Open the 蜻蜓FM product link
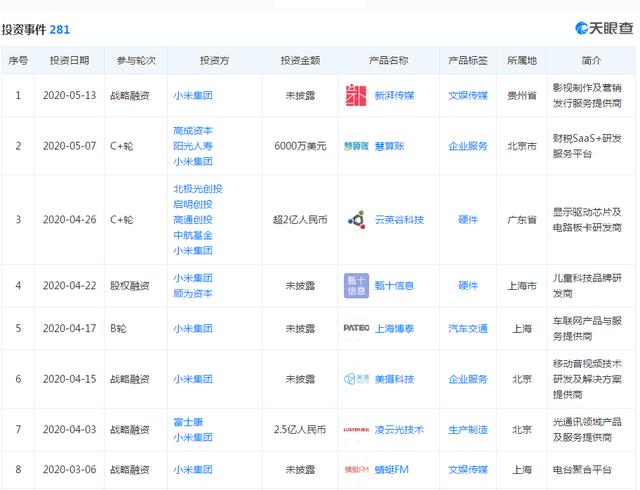This screenshot has width=640, height=490. point(391,470)
